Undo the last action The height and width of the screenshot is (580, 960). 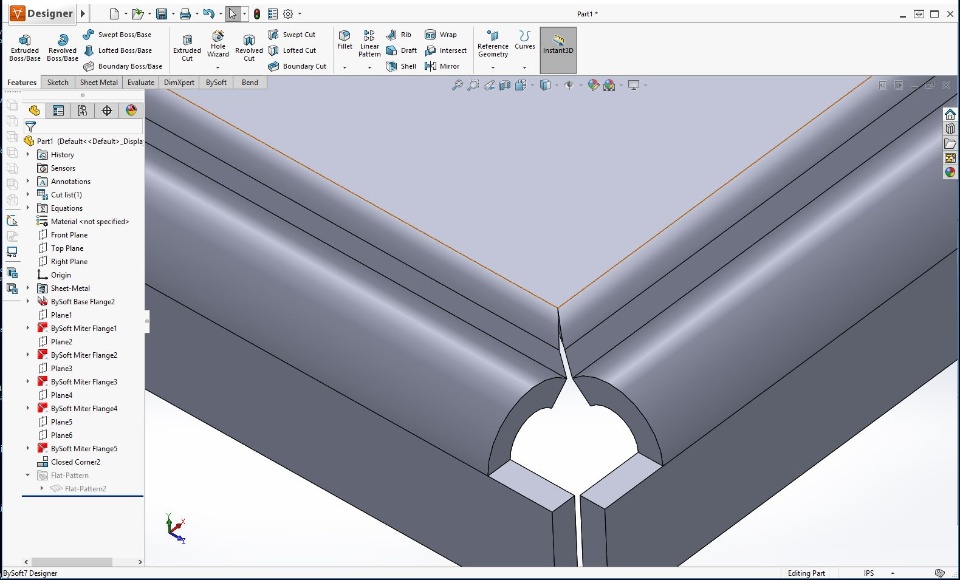(209, 13)
